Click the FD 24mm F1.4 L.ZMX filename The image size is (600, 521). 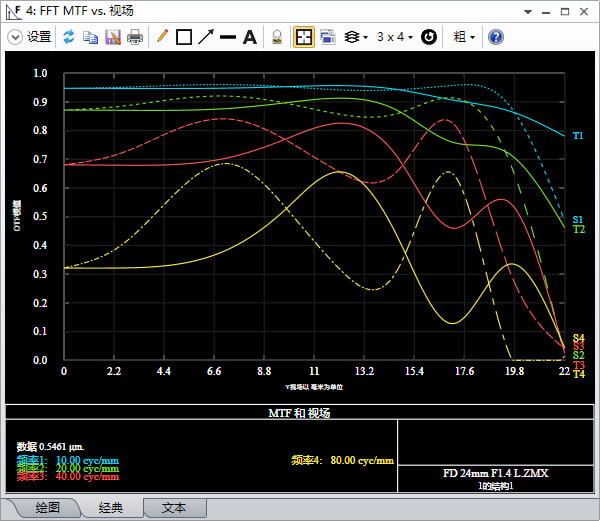(496, 473)
